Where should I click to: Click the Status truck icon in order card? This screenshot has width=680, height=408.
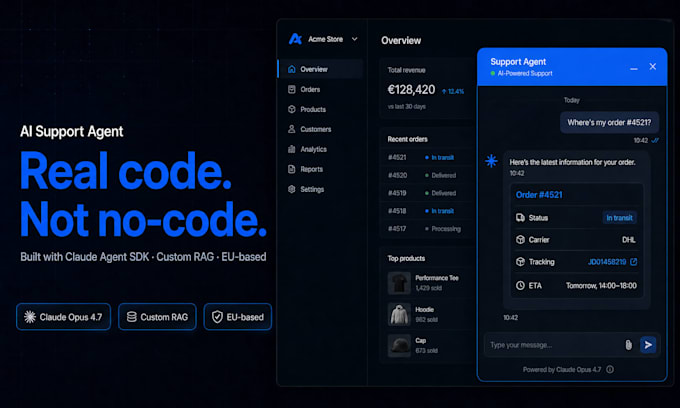point(520,218)
